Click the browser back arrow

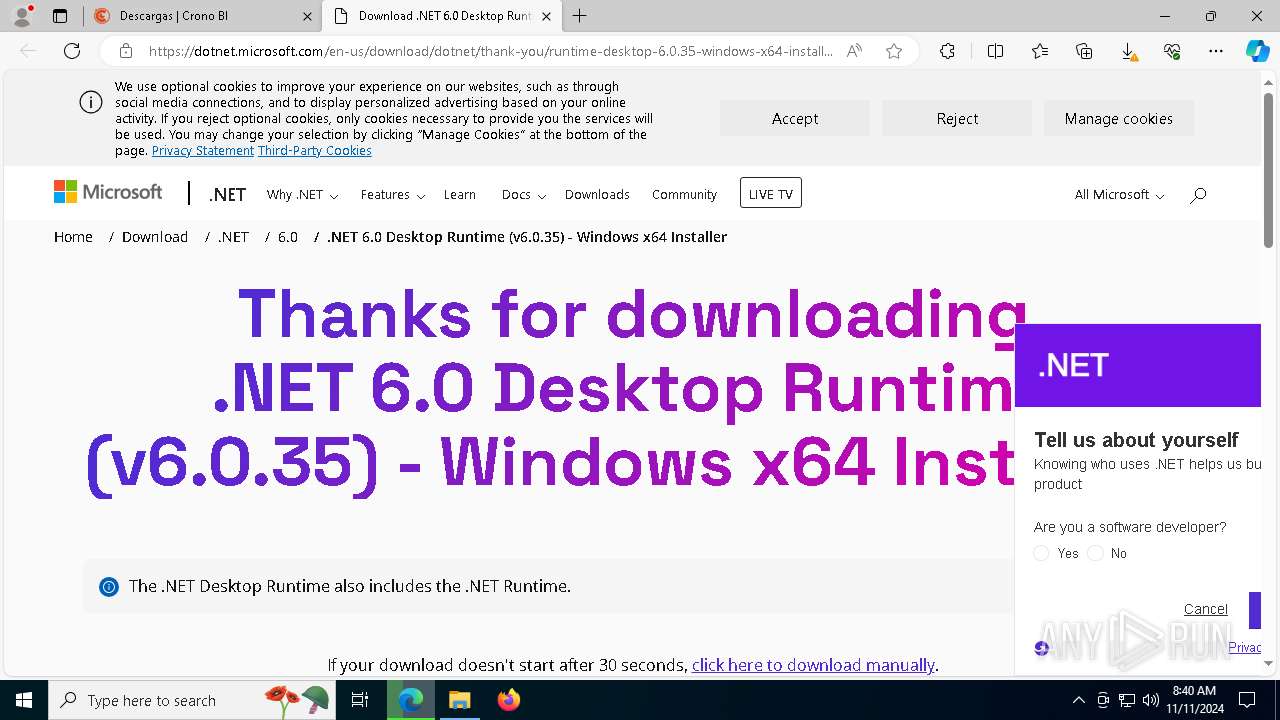click(x=28, y=51)
